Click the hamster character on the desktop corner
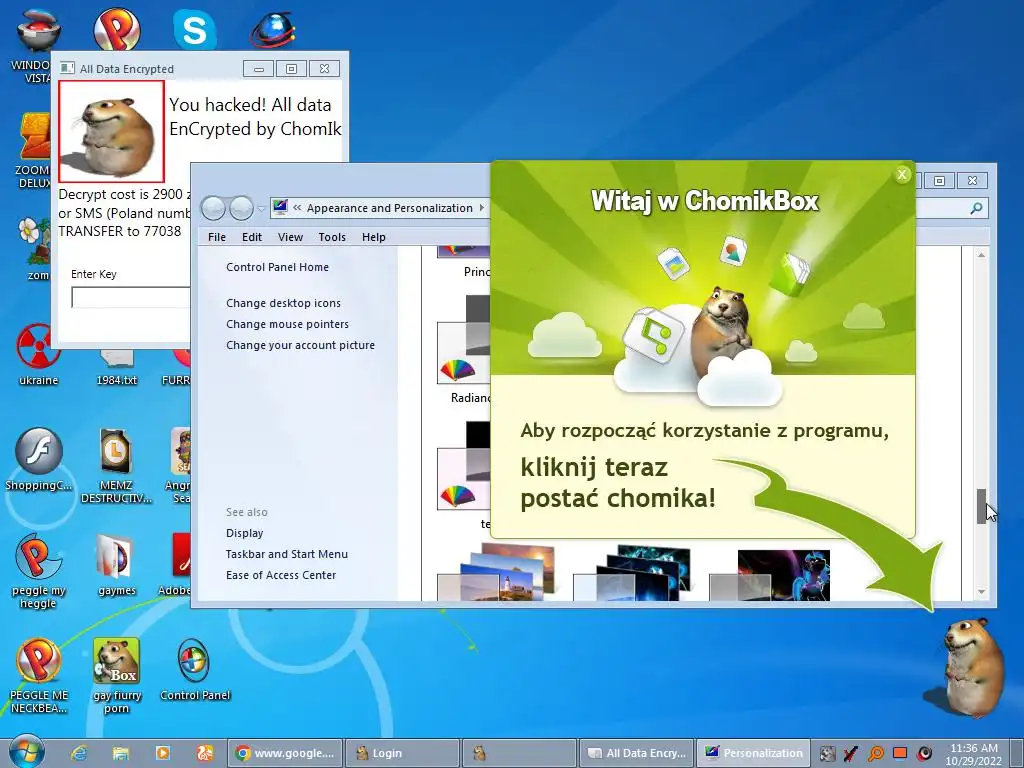 974,667
